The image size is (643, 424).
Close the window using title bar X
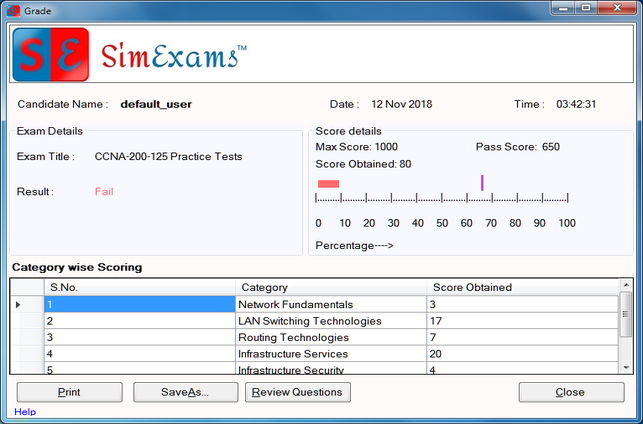click(618, 8)
